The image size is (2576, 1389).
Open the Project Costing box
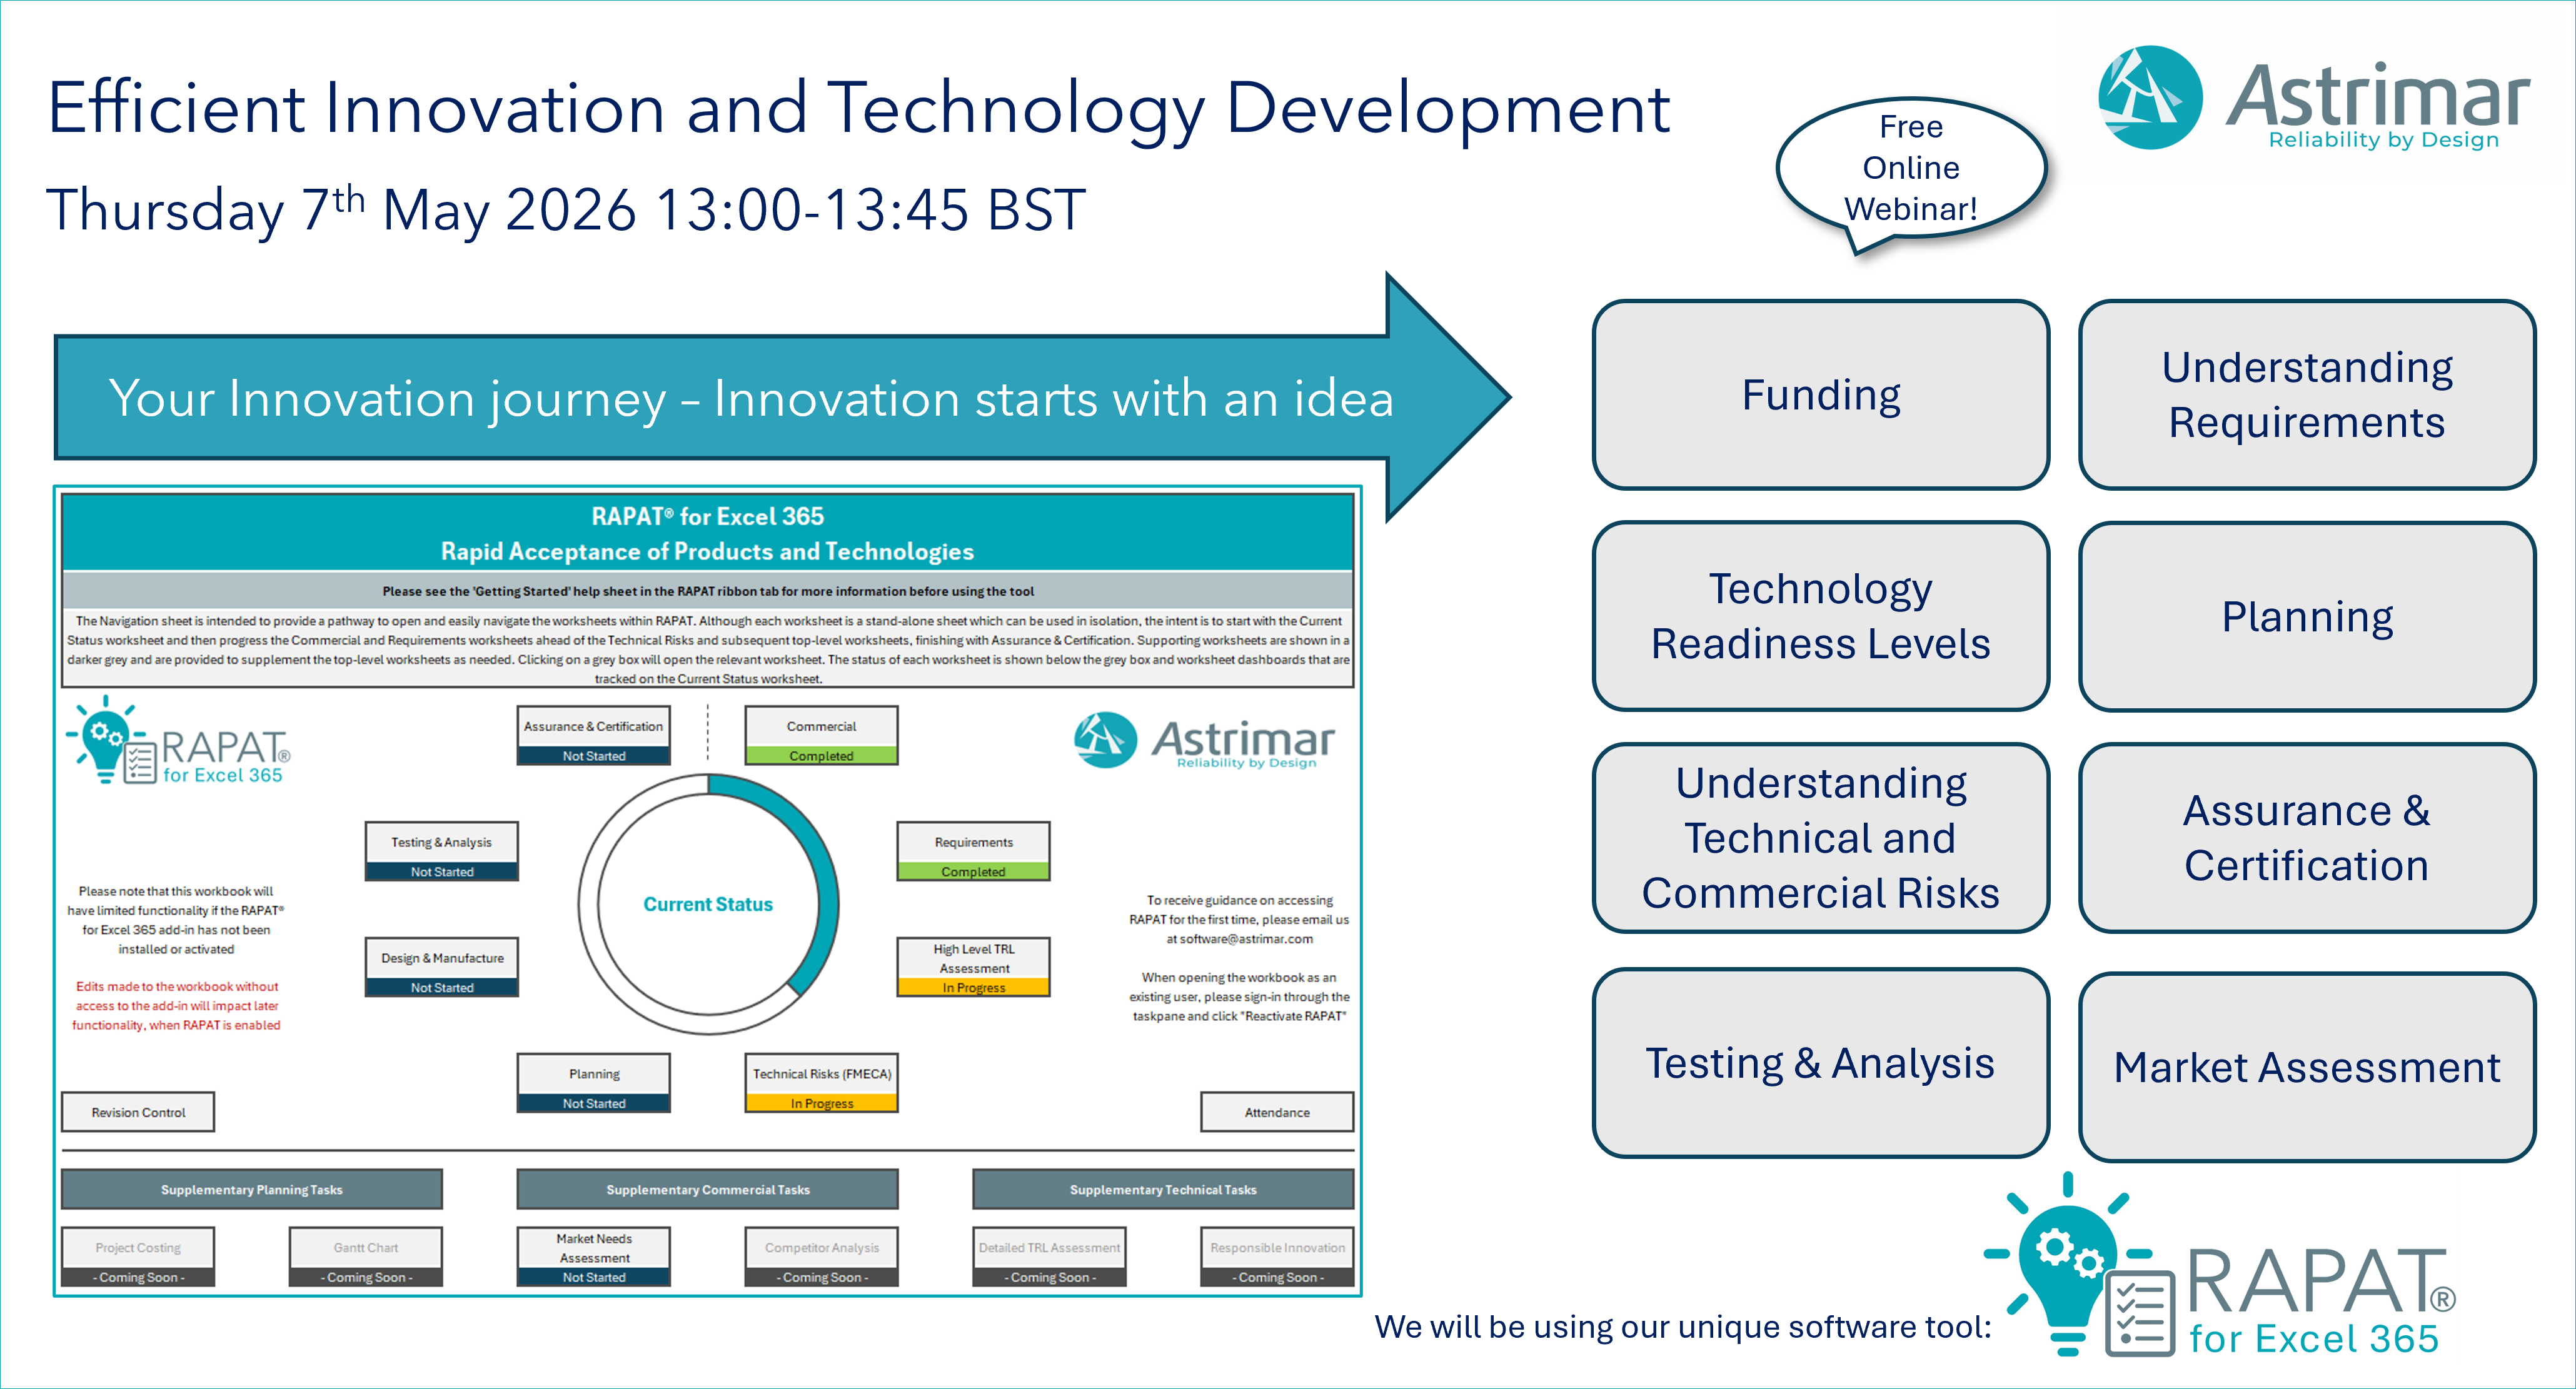[138, 1257]
